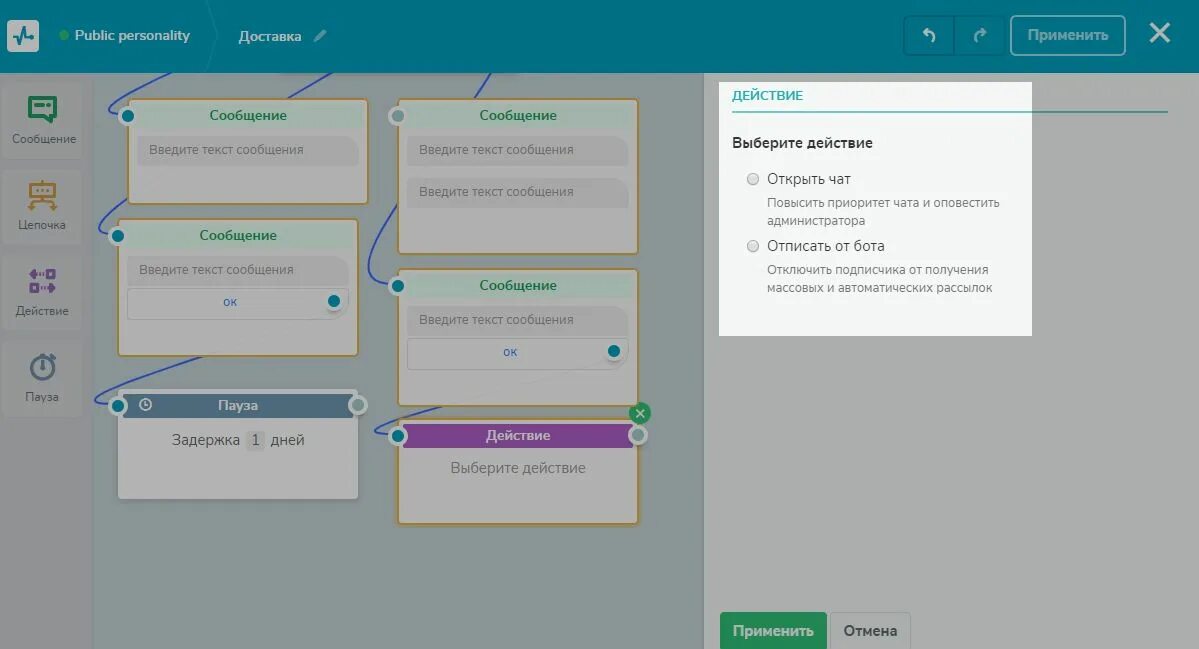Click the app logo pulse icon
Screen dimensions: 1199x649
[x=23, y=36]
